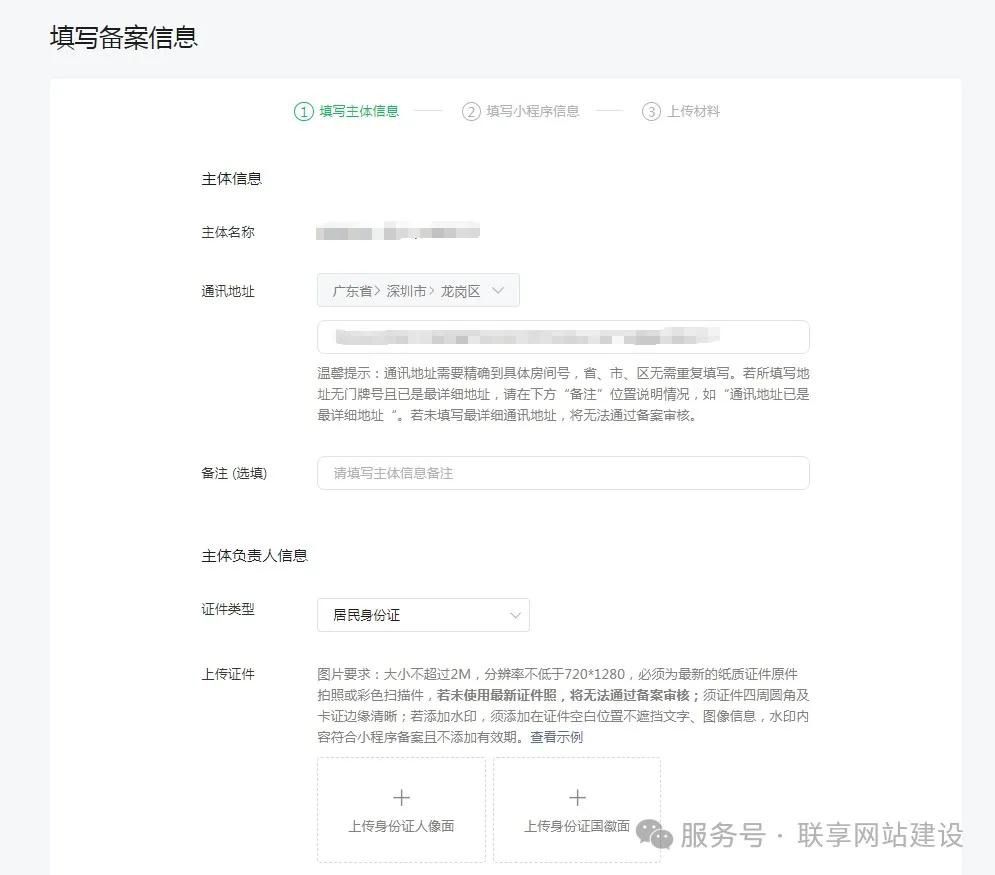The height and width of the screenshot is (875, 995).
Task: Expand the 证件类型 document type dropdown
Action: [423, 614]
